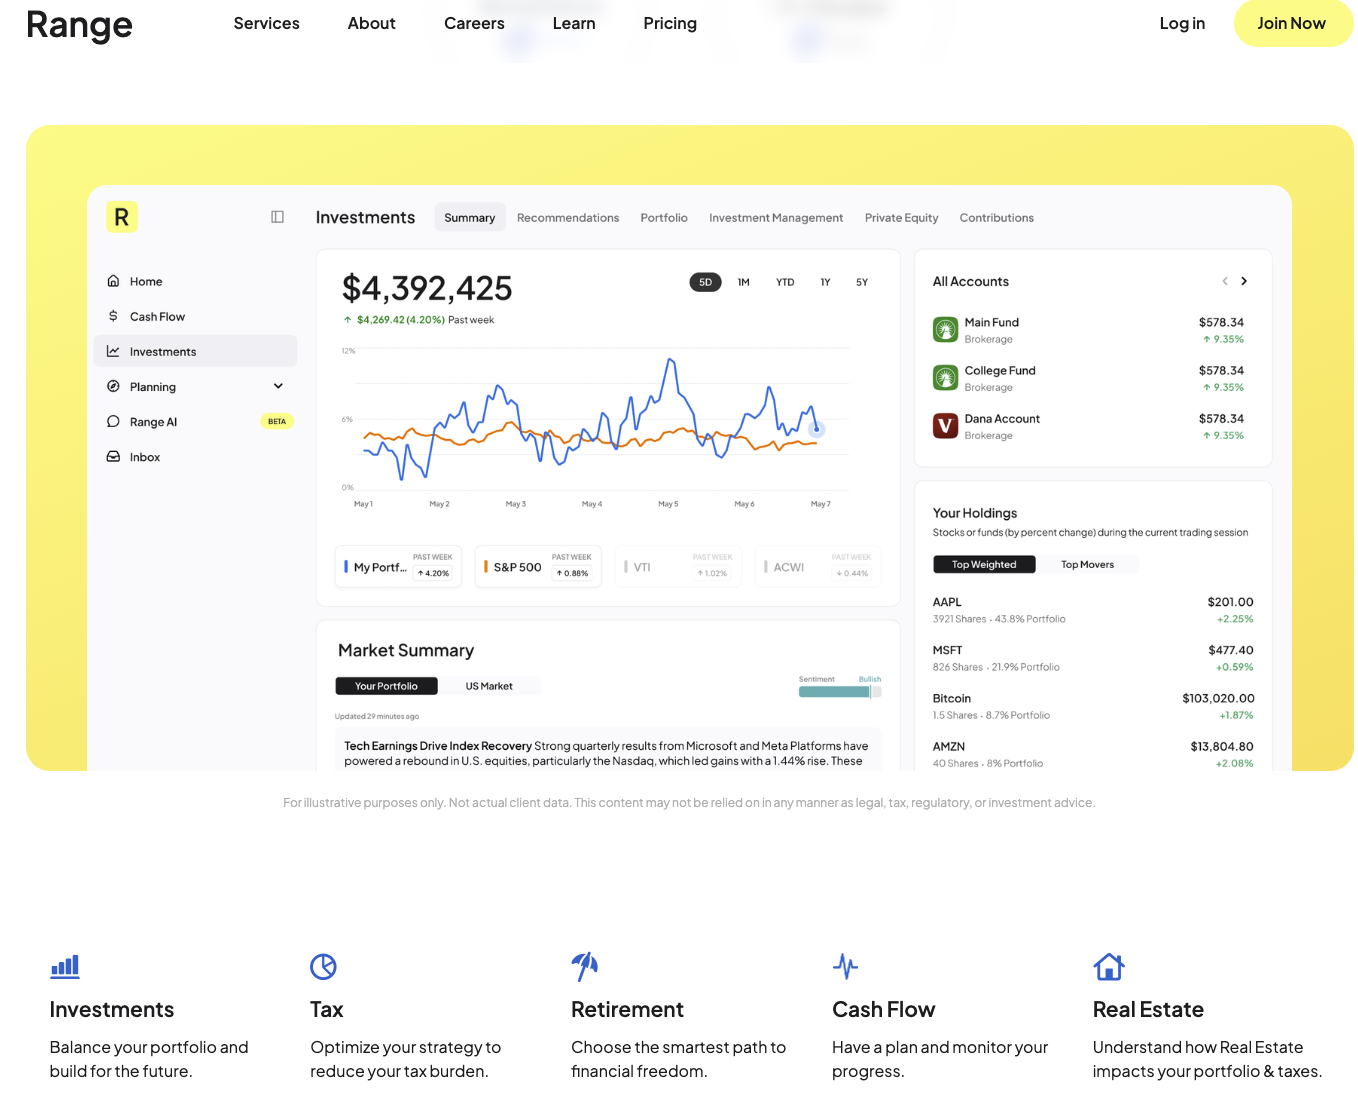Open the Inbox tray icon

(x=113, y=457)
